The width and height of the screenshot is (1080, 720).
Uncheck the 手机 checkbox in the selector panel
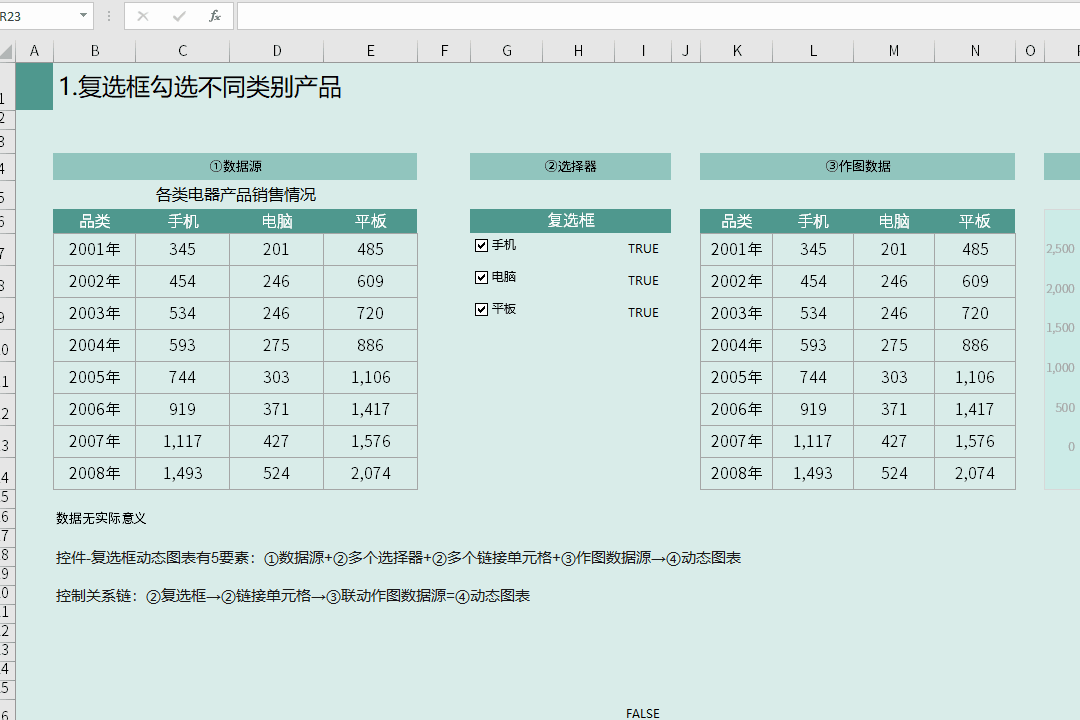click(x=482, y=243)
